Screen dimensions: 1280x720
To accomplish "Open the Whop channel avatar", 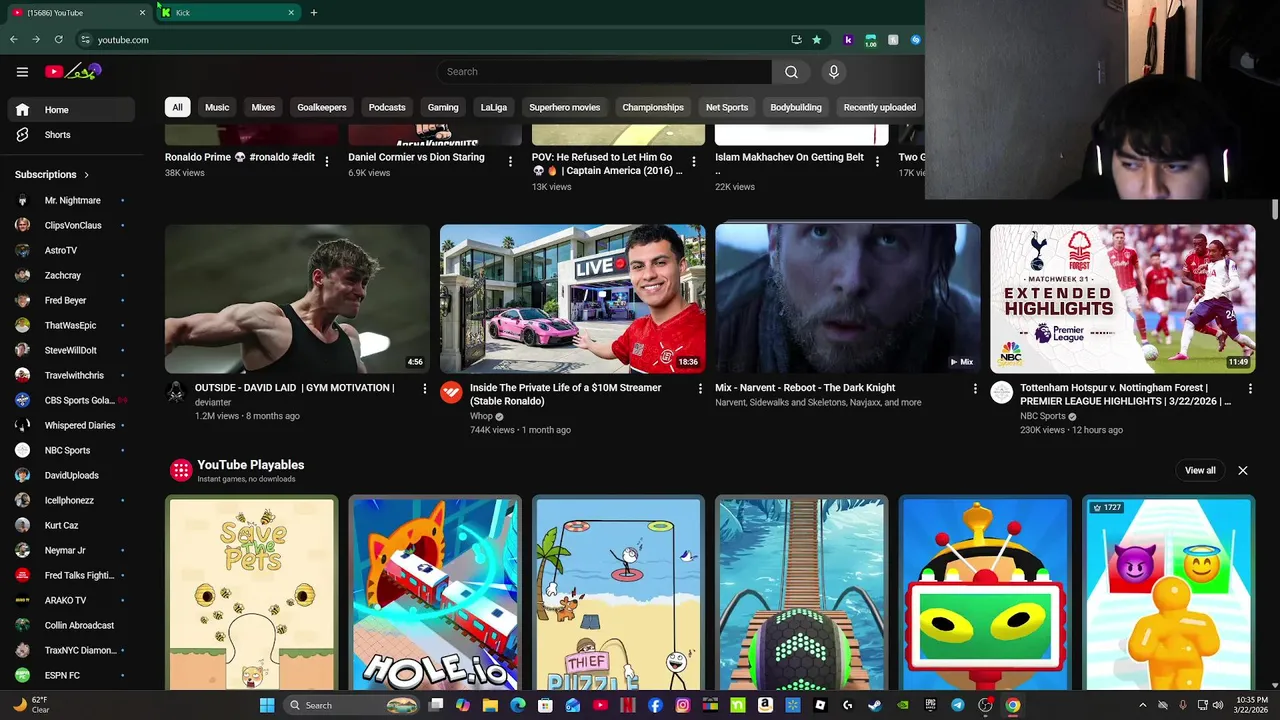I will point(451,392).
